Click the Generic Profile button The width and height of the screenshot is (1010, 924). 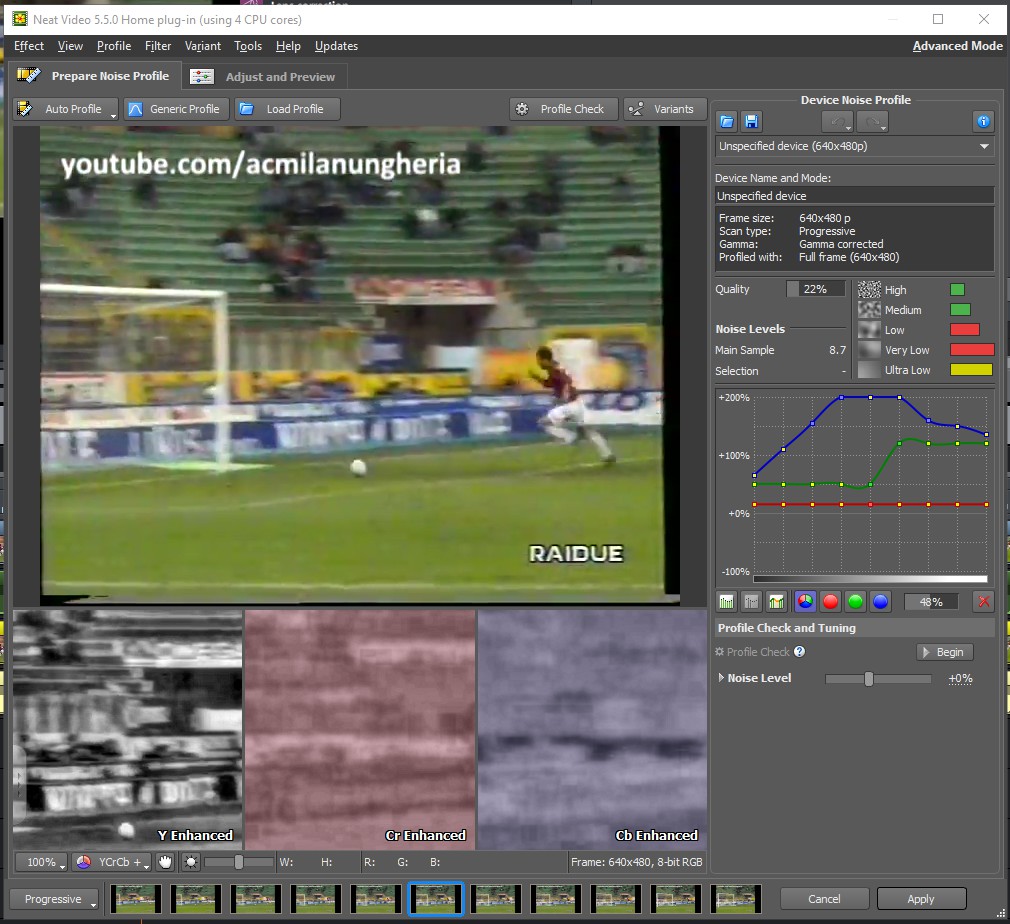(175, 109)
